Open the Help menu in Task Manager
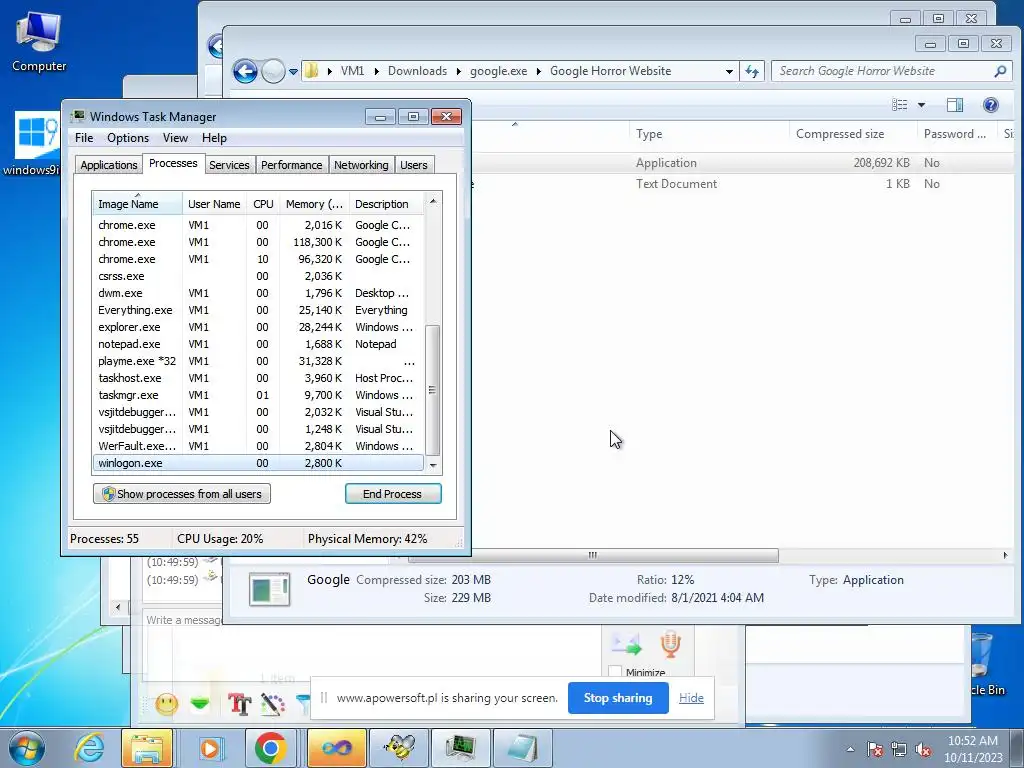 (214, 138)
